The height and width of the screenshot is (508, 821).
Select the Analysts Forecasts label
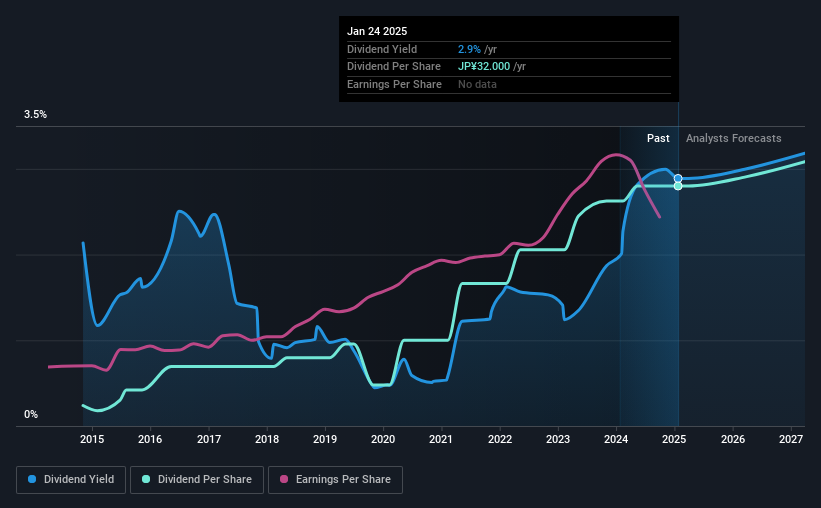(x=734, y=138)
